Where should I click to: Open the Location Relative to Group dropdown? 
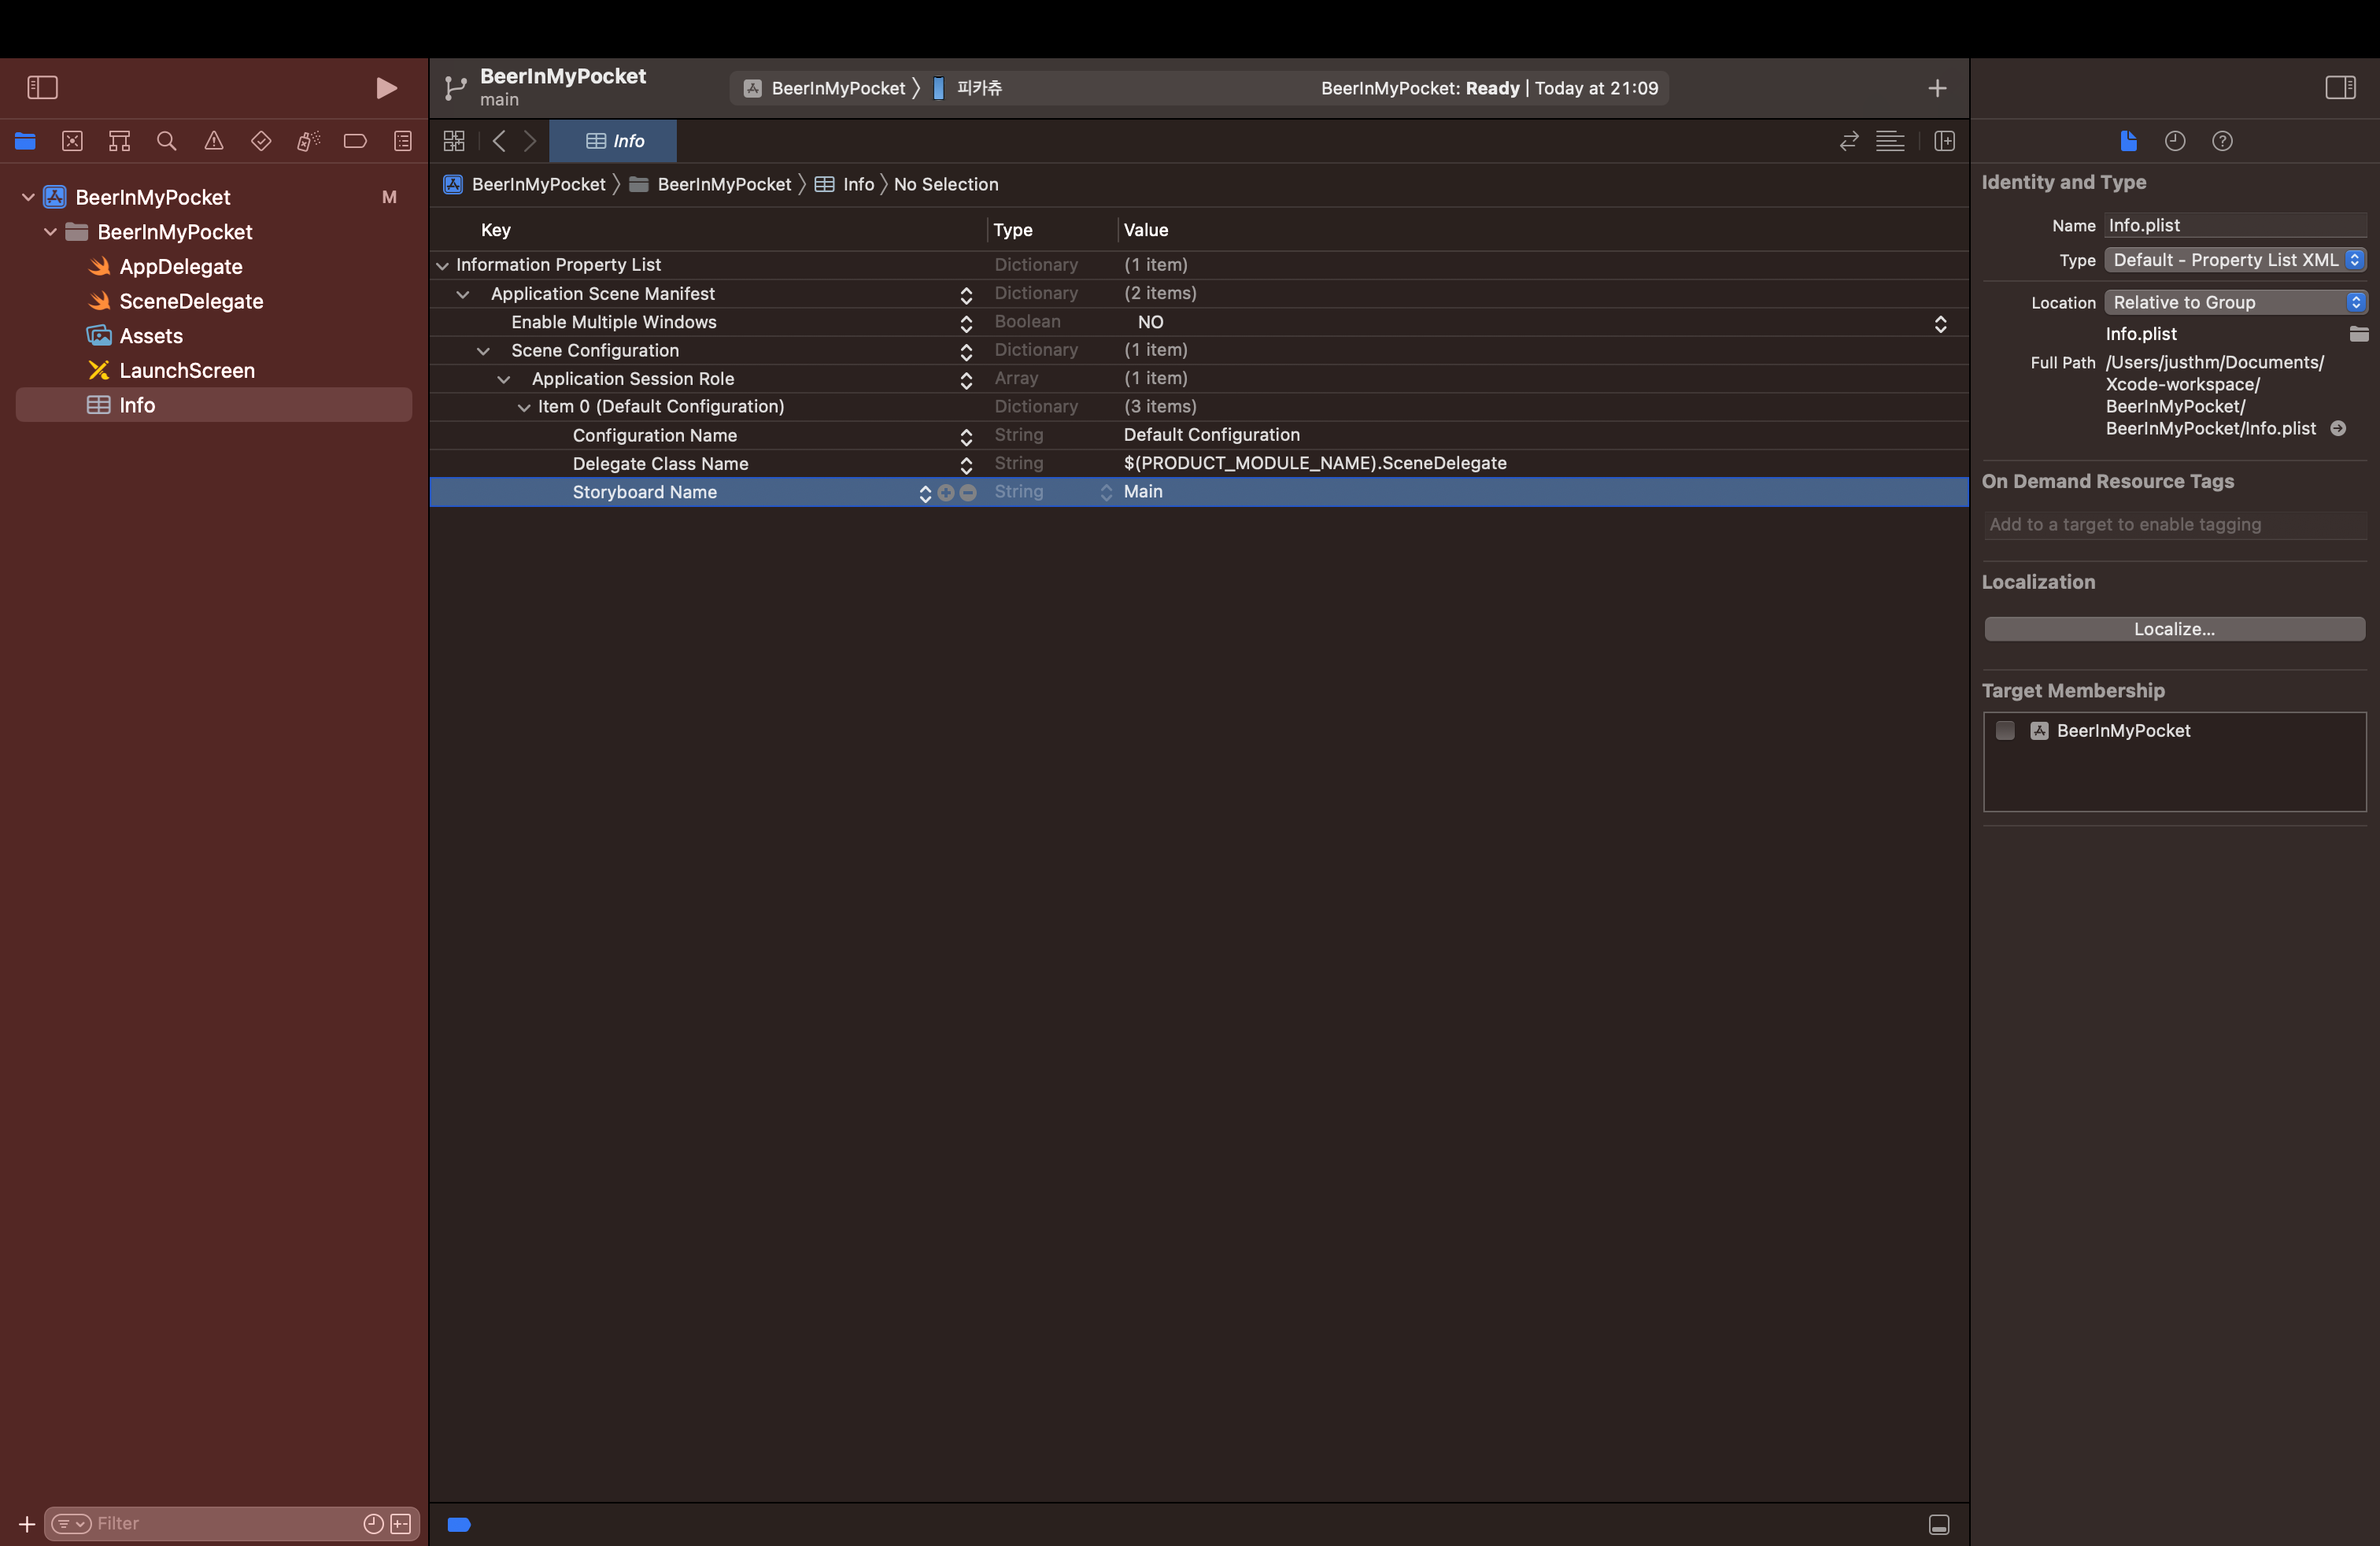click(2234, 302)
